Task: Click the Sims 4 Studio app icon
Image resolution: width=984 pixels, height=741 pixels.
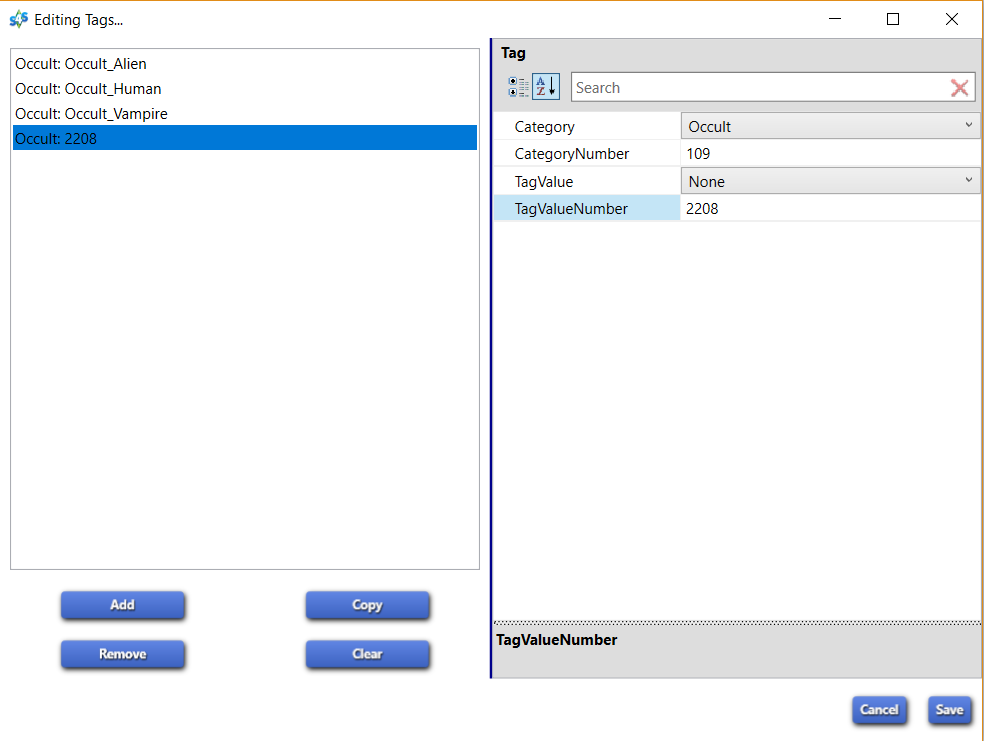Action: [19, 19]
